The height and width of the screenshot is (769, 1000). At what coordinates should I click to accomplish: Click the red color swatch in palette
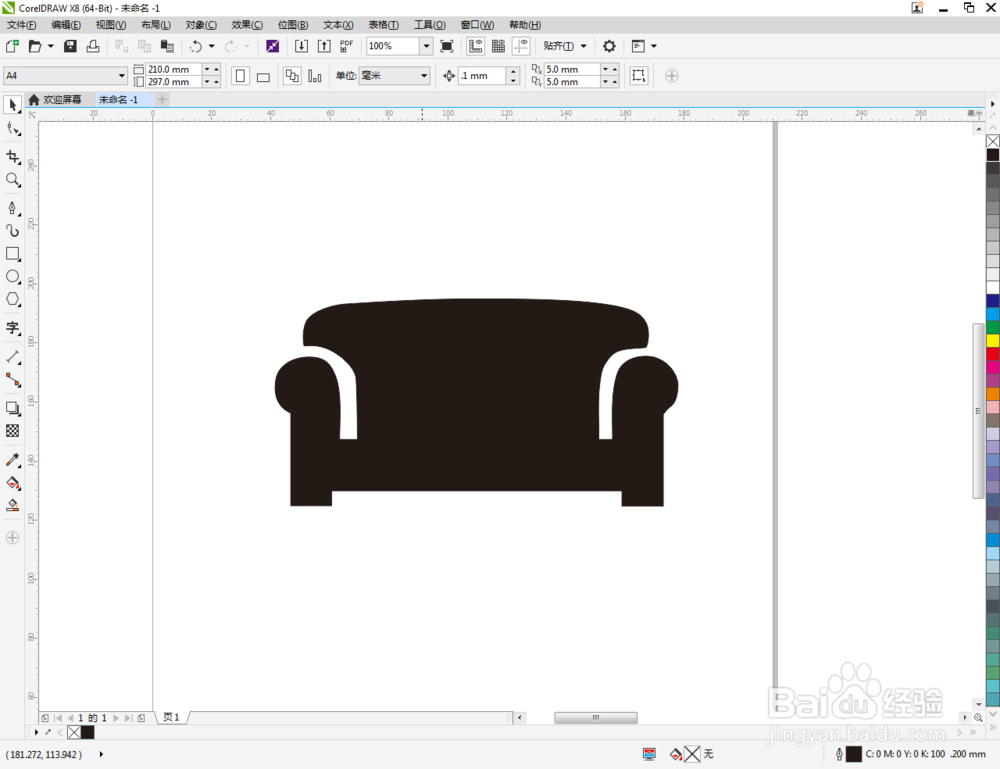(993, 353)
